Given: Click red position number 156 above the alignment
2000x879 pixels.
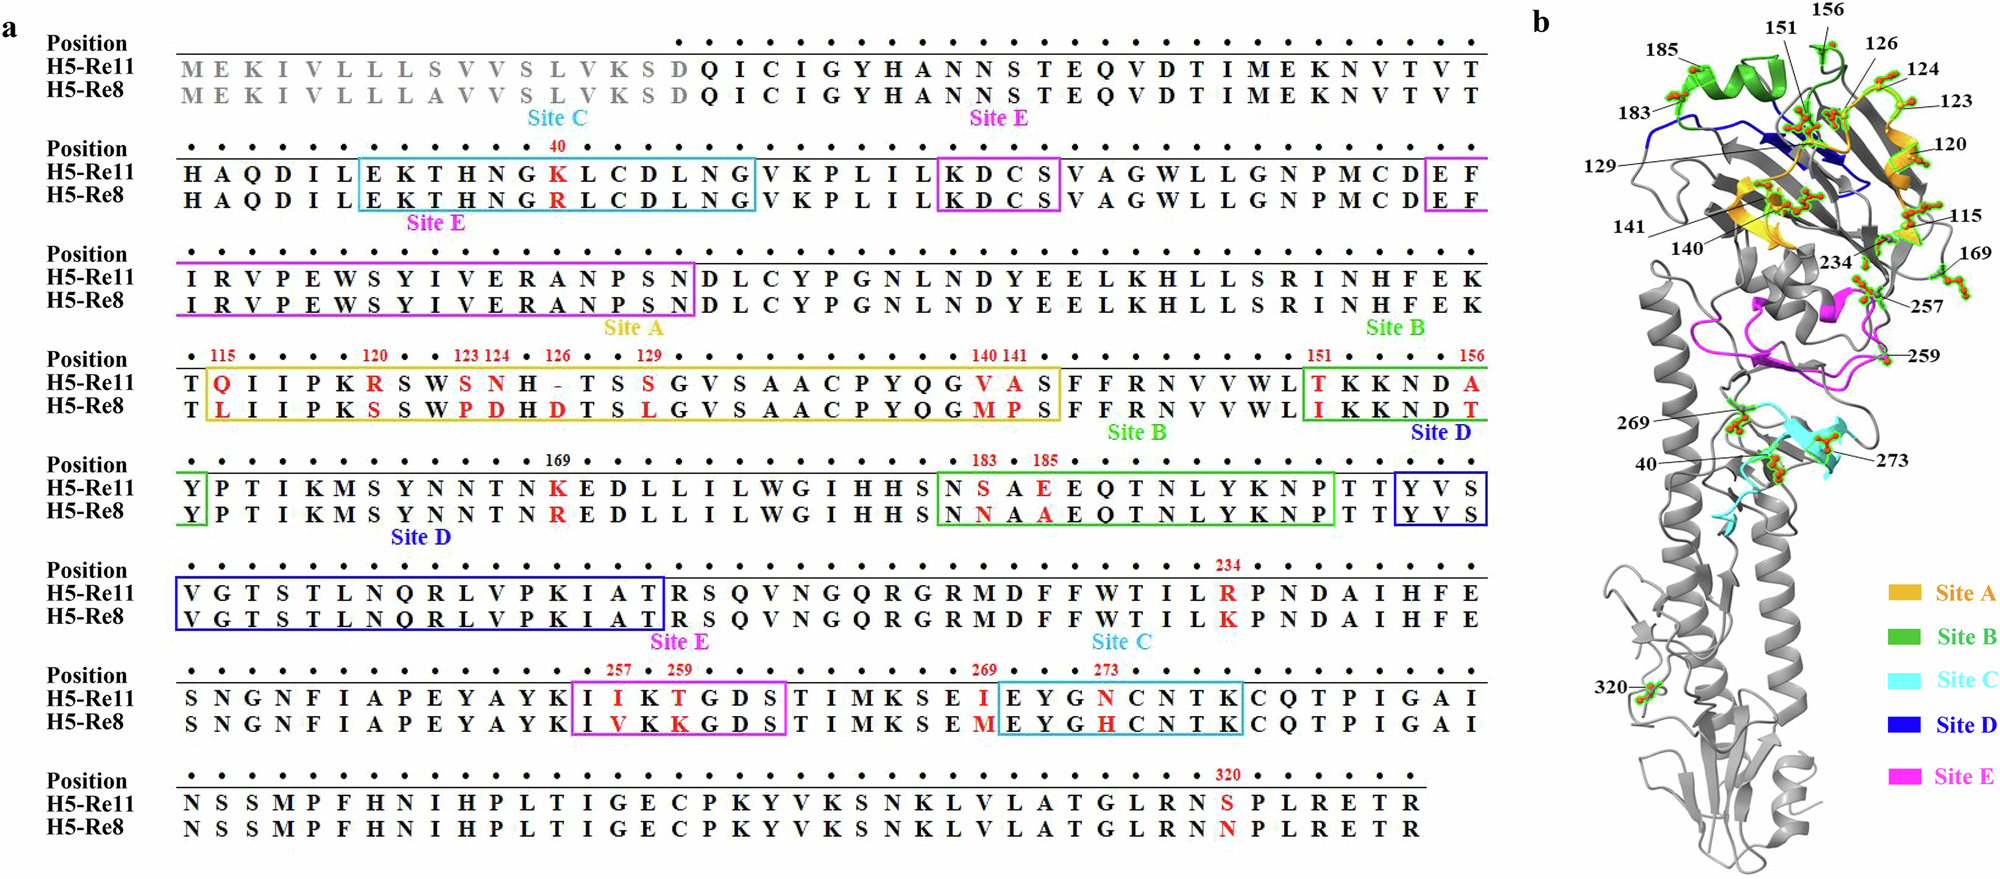Looking at the screenshot, I should pyautogui.click(x=1472, y=356).
